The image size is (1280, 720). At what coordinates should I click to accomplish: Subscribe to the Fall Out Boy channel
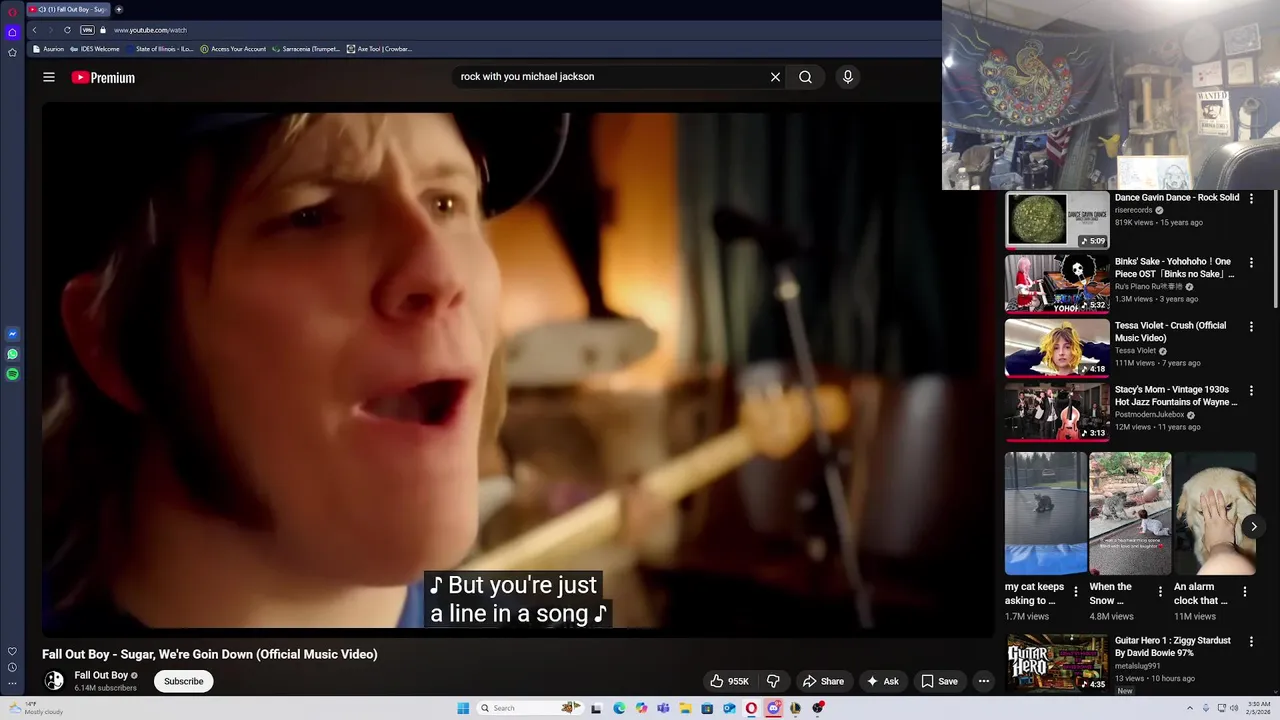pyautogui.click(x=183, y=681)
